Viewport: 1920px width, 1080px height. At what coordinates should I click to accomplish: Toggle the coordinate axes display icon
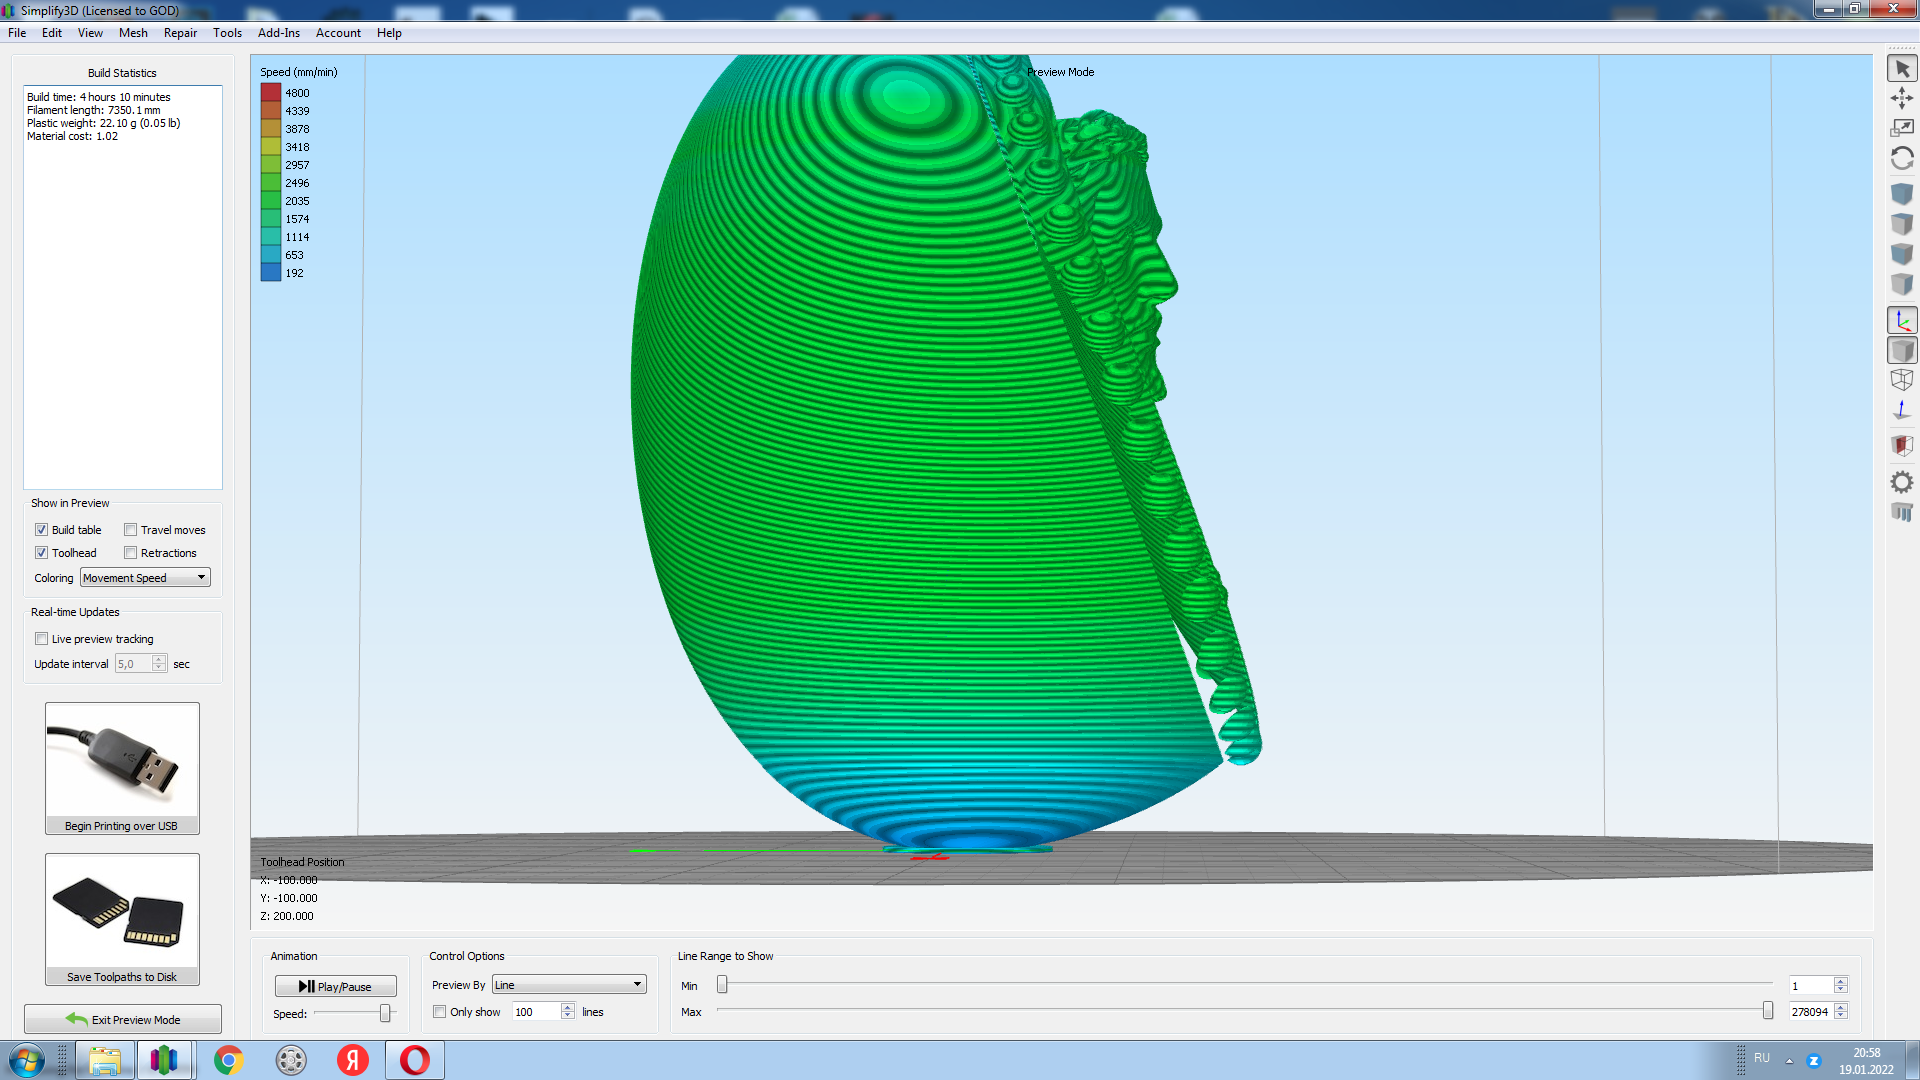pyautogui.click(x=1902, y=320)
